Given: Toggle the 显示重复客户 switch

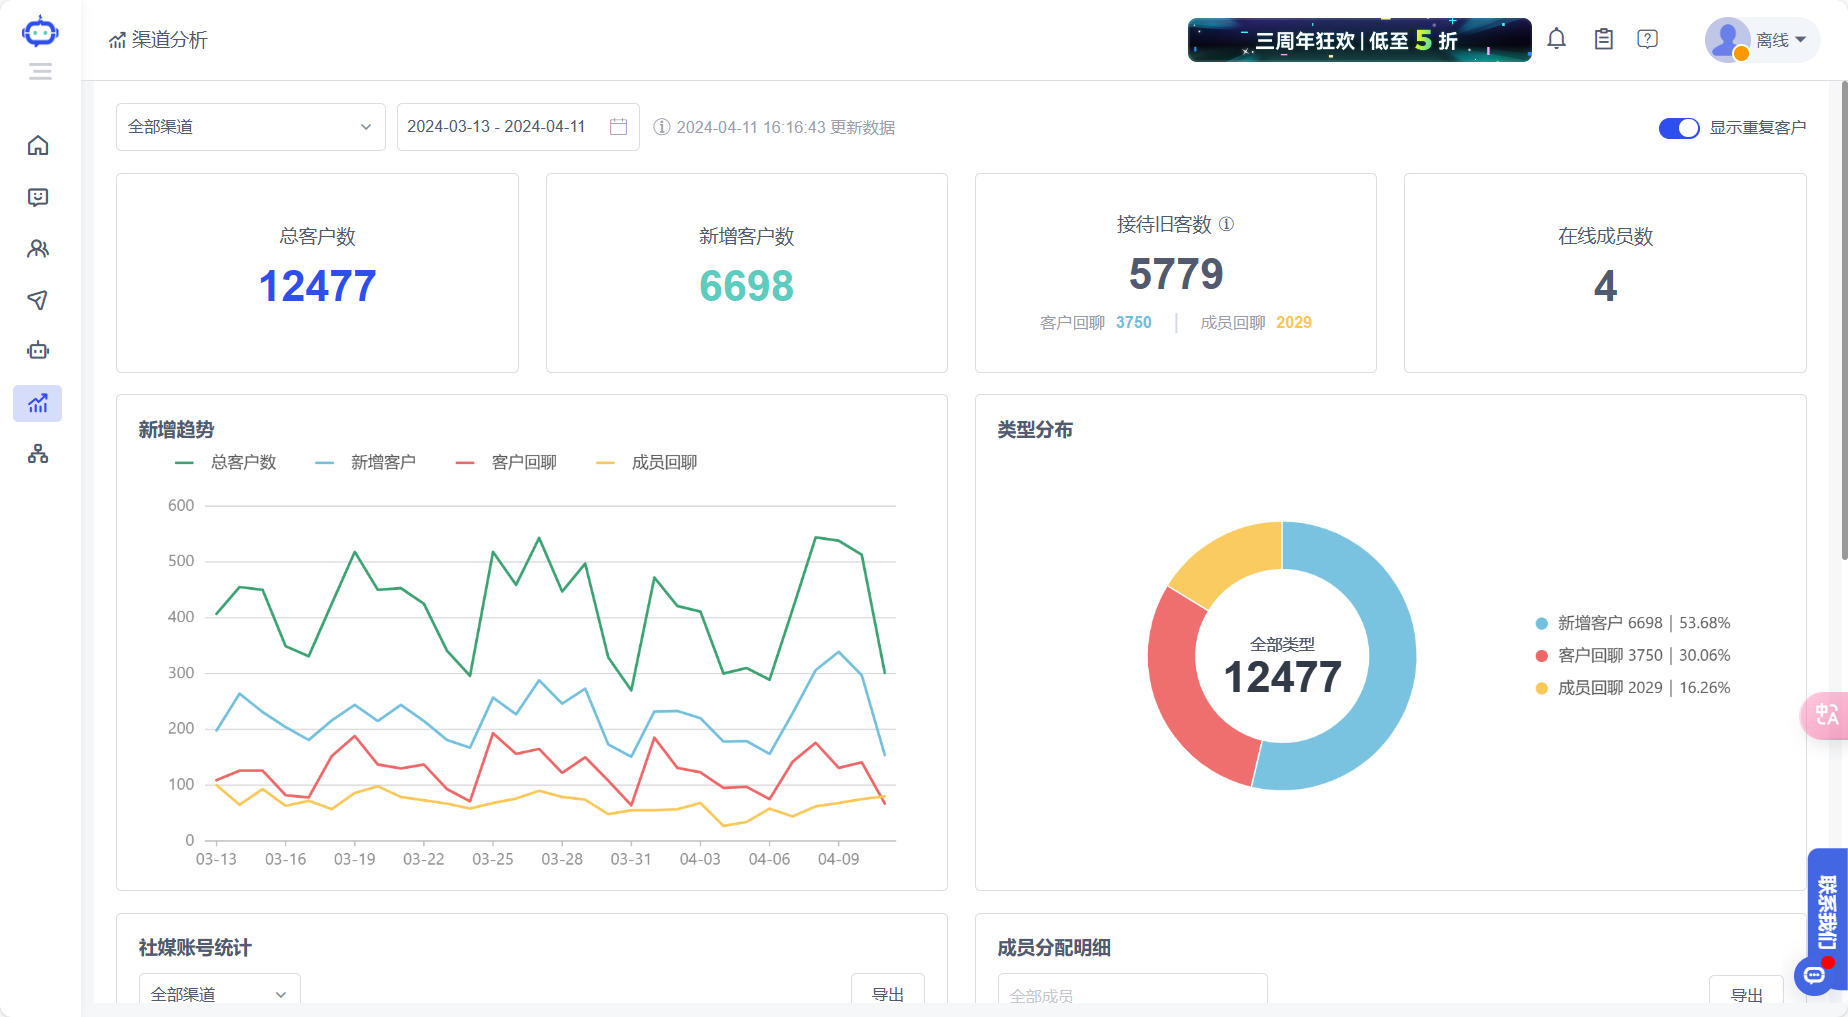Looking at the screenshot, I should (x=1678, y=128).
